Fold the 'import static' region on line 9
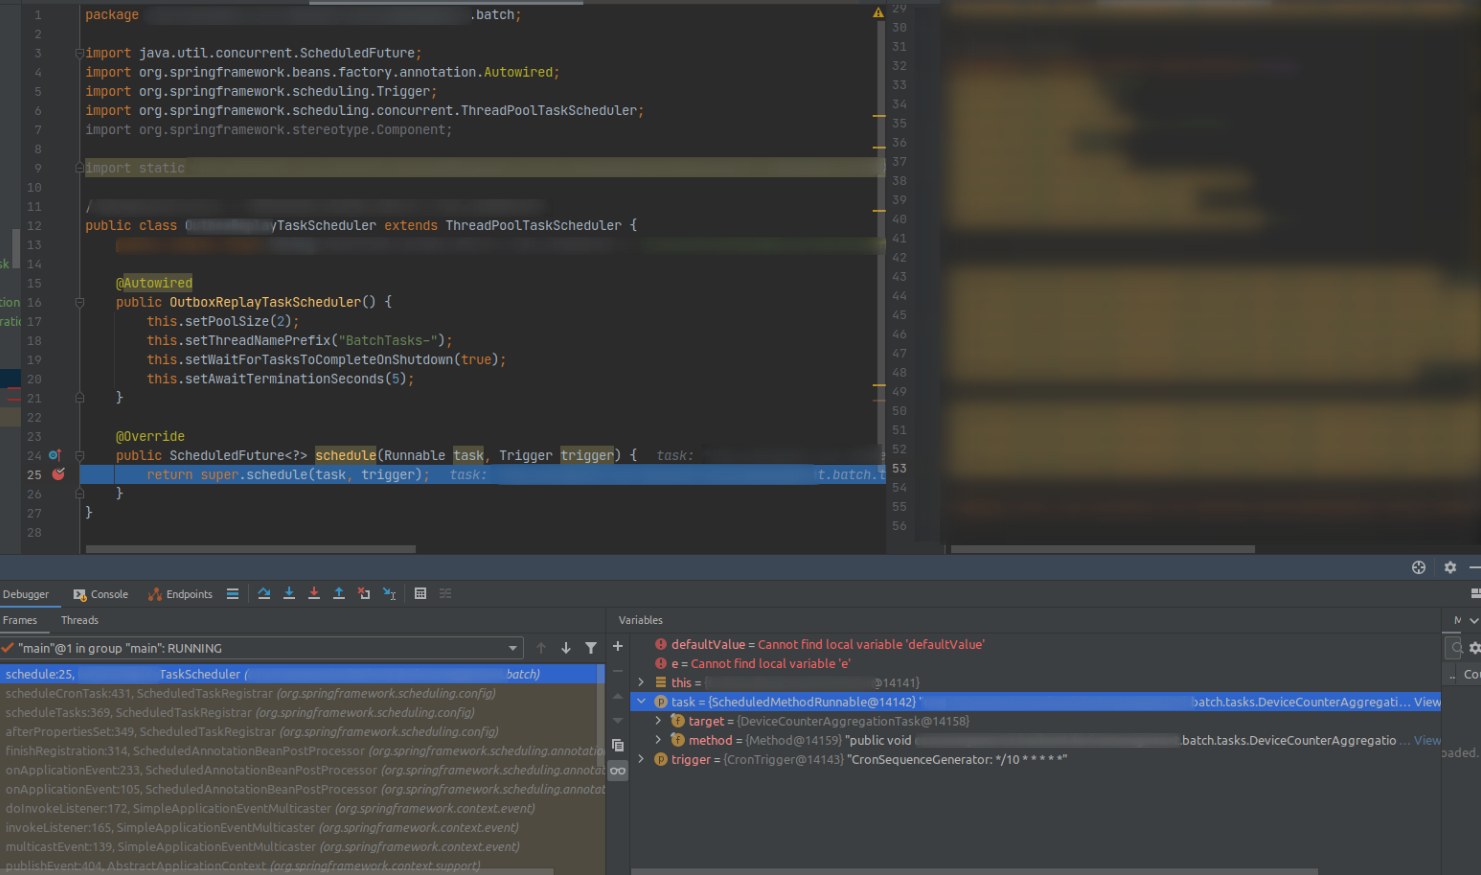Screen dimensions: 1481x875 (x=79, y=168)
